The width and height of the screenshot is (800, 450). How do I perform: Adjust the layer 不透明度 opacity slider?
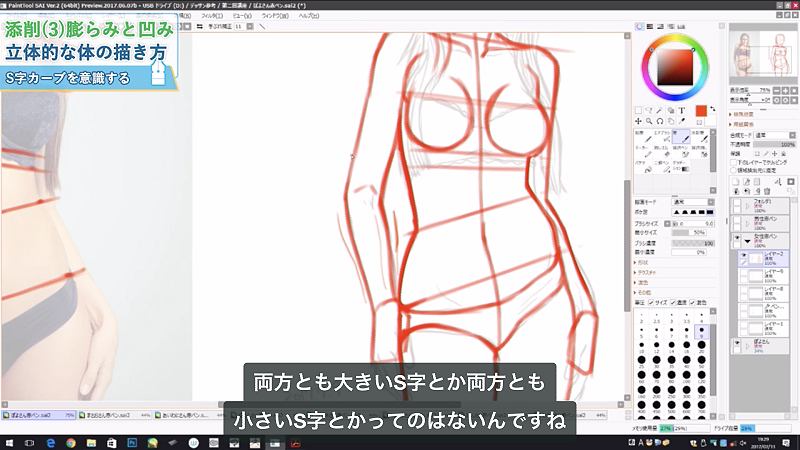774,144
